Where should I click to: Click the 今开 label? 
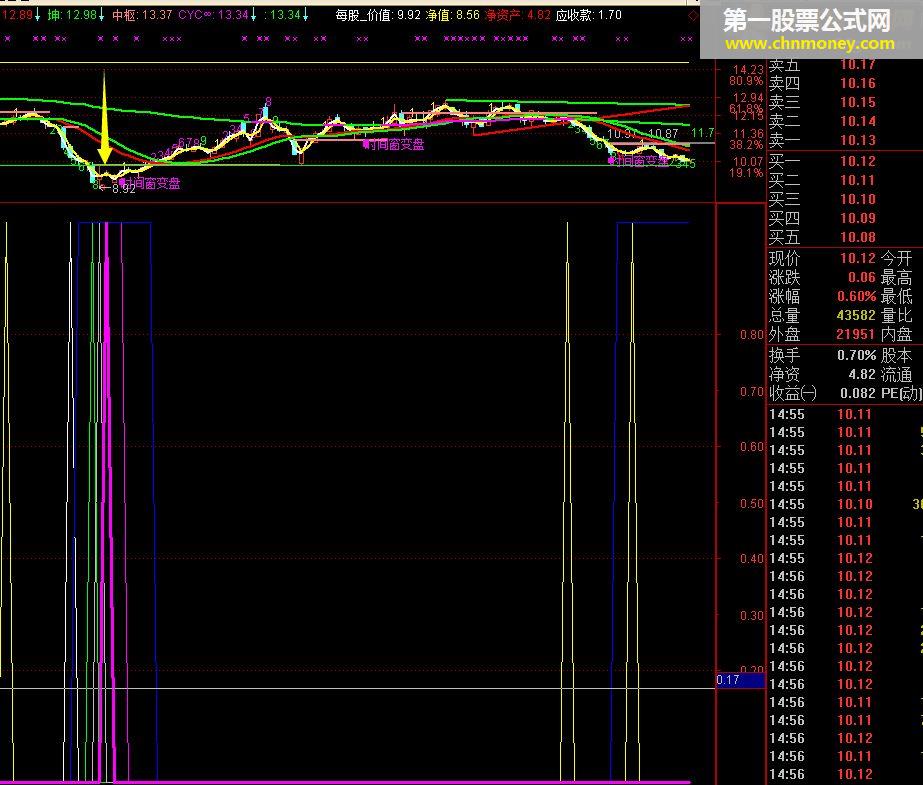coord(897,258)
